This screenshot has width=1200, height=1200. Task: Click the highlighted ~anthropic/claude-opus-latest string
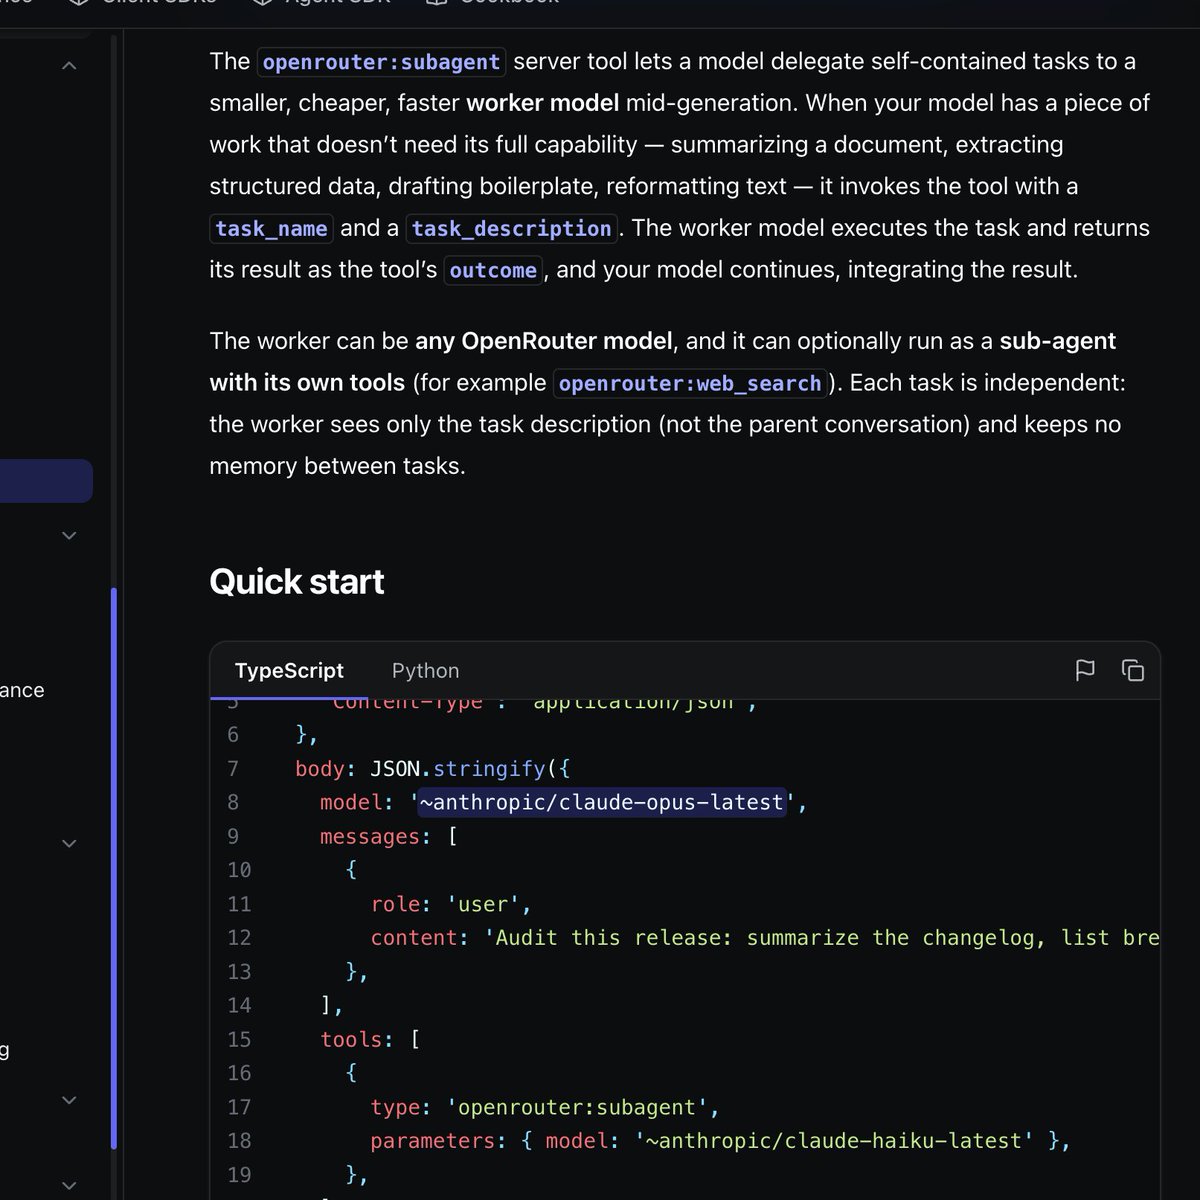602,803
